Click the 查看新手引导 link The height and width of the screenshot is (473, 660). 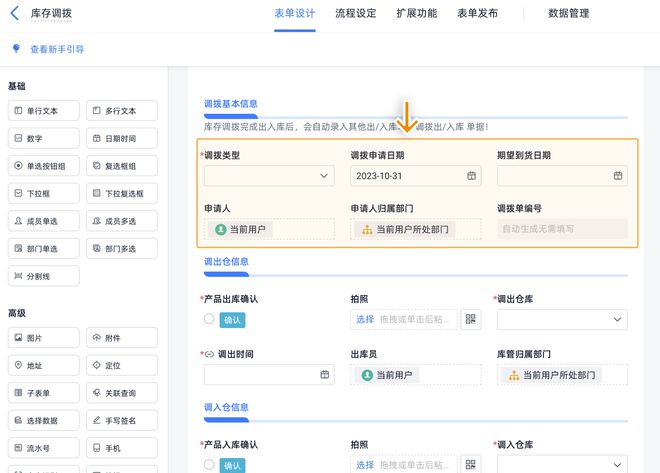[x=57, y=48]
